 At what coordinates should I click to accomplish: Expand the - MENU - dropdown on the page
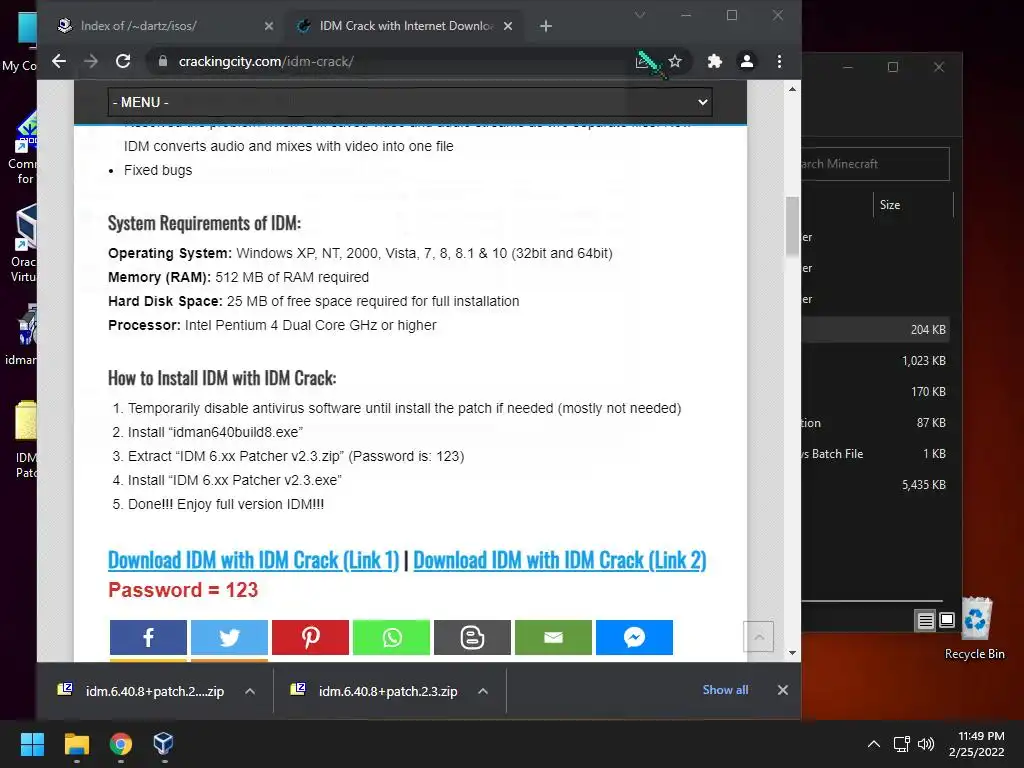point(409,103)
